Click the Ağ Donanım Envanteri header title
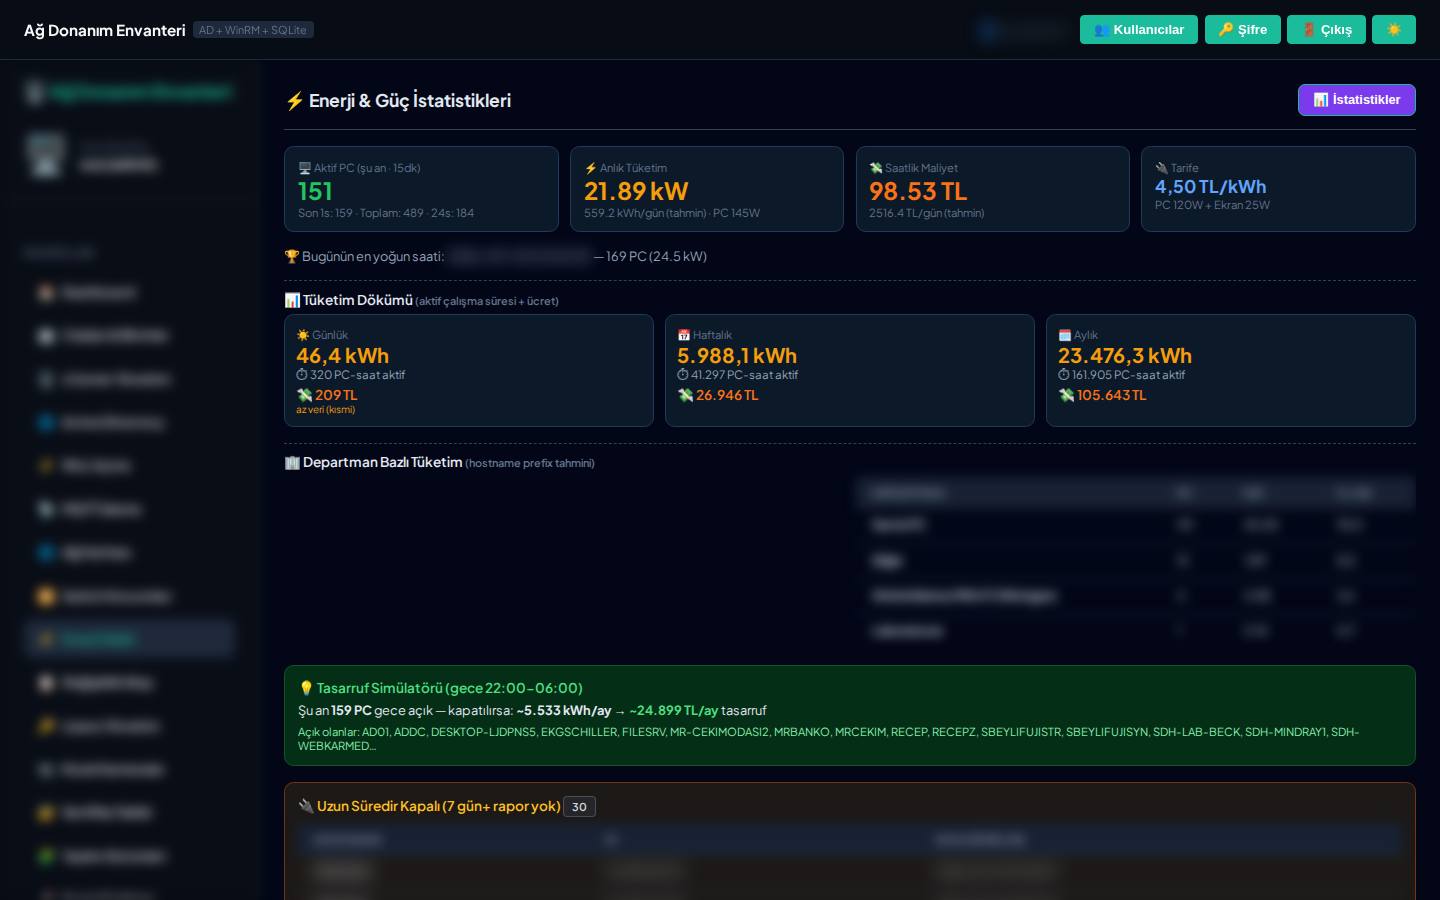1440x900 pixels. coord(105,30)
